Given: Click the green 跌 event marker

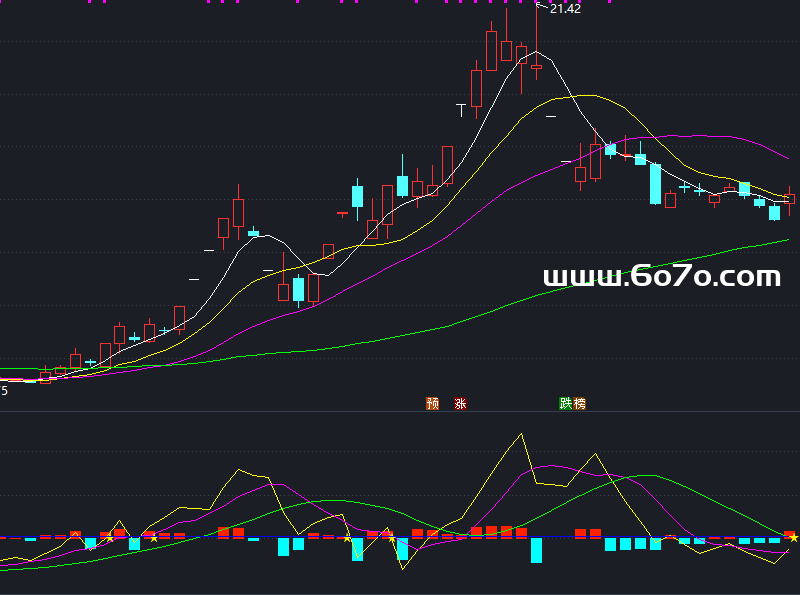Looking at the screenshot, I should point(566,404).
